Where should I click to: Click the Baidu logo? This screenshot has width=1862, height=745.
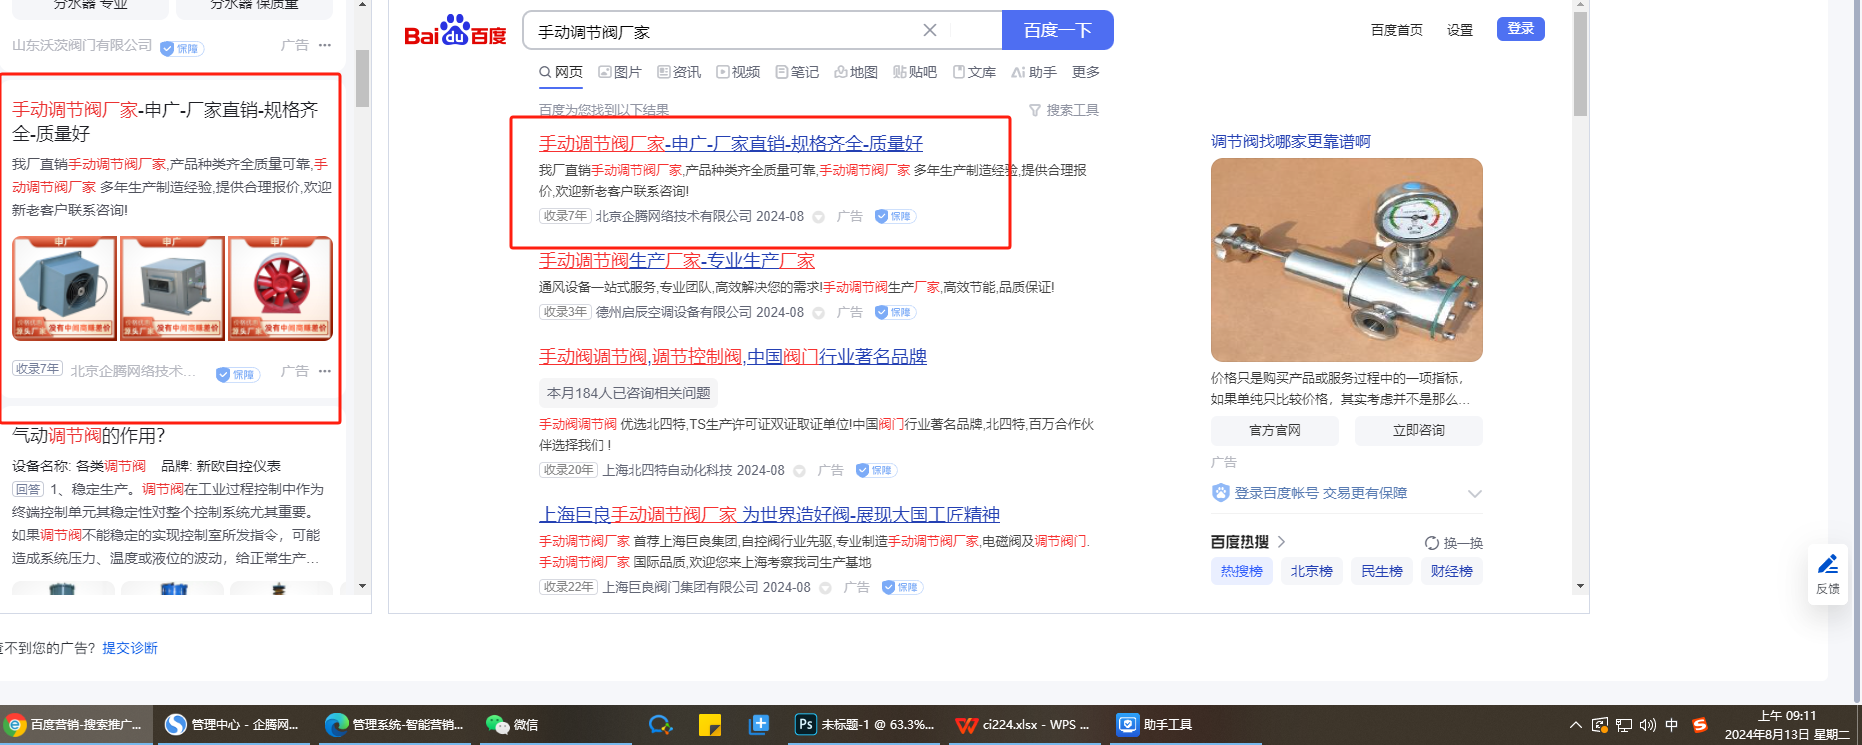click(455, 31)
